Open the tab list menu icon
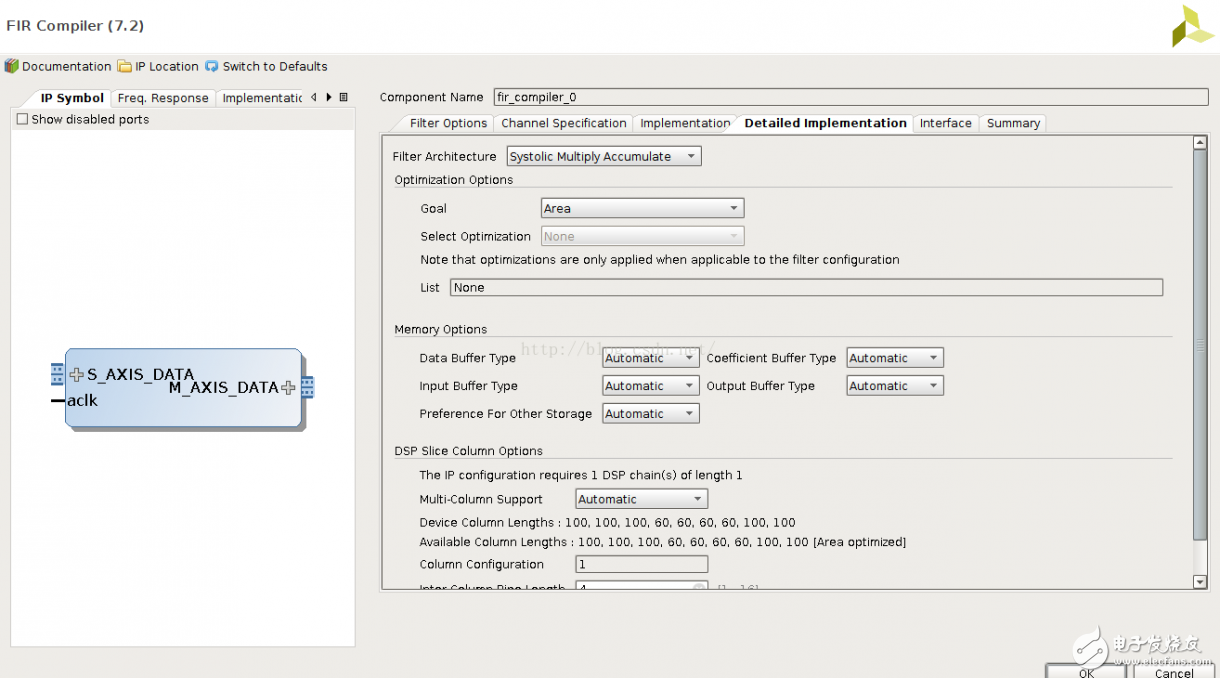The width and height of the screenshot is (1220, 678). click(343, 97)
